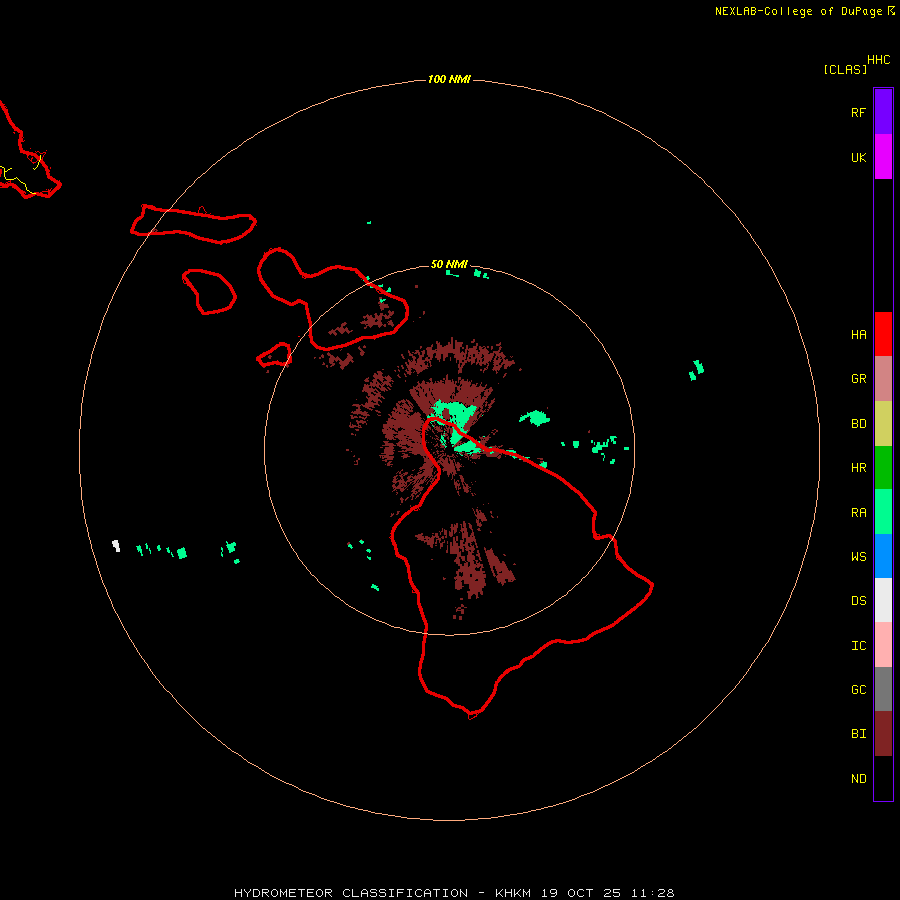The height and width of the screenshot is (900, 900).
Task: Select the IC light pink legend swatch
Action: pyautogui.click(x=883, y=645)
